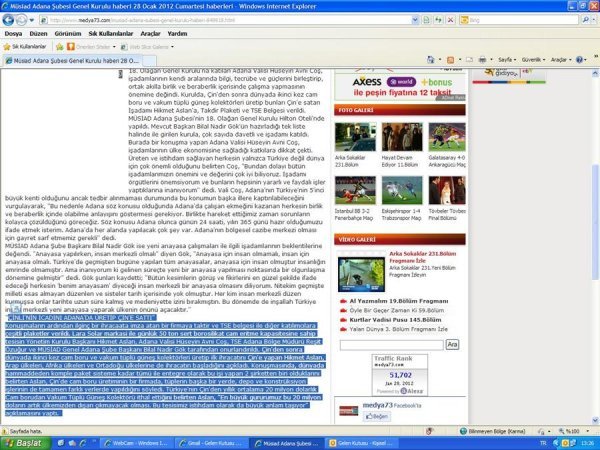The width and height of the screenshot is (600, 450).
Task: Open the Önerilen Siteler dropdown
Action: pos(91,47)
